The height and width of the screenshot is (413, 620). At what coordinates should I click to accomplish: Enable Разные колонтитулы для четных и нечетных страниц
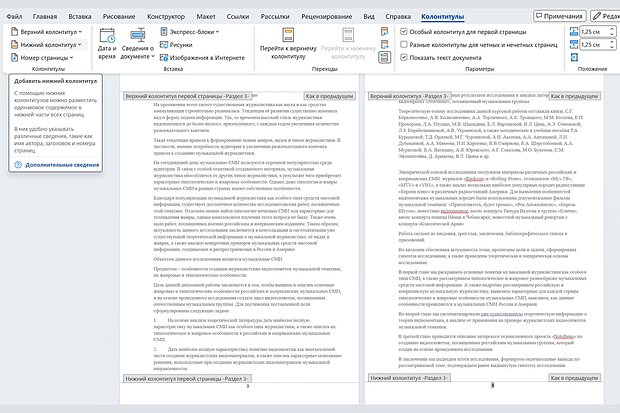click(405, 45)
